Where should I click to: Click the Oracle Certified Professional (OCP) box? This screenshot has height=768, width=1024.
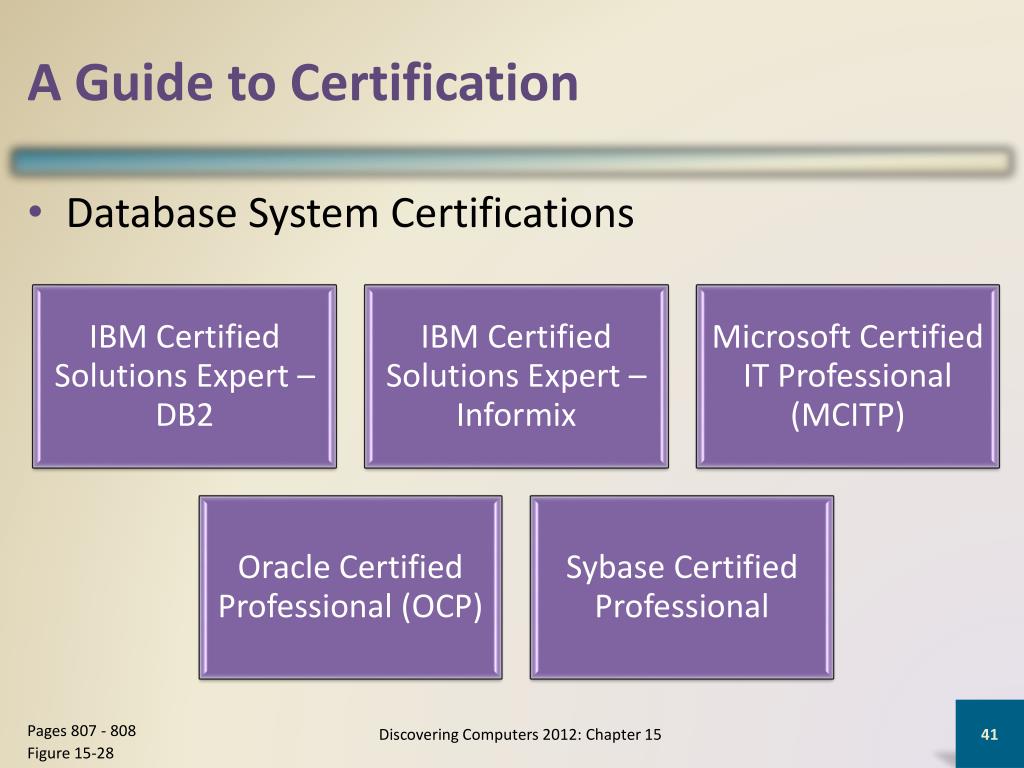(351, 587)
